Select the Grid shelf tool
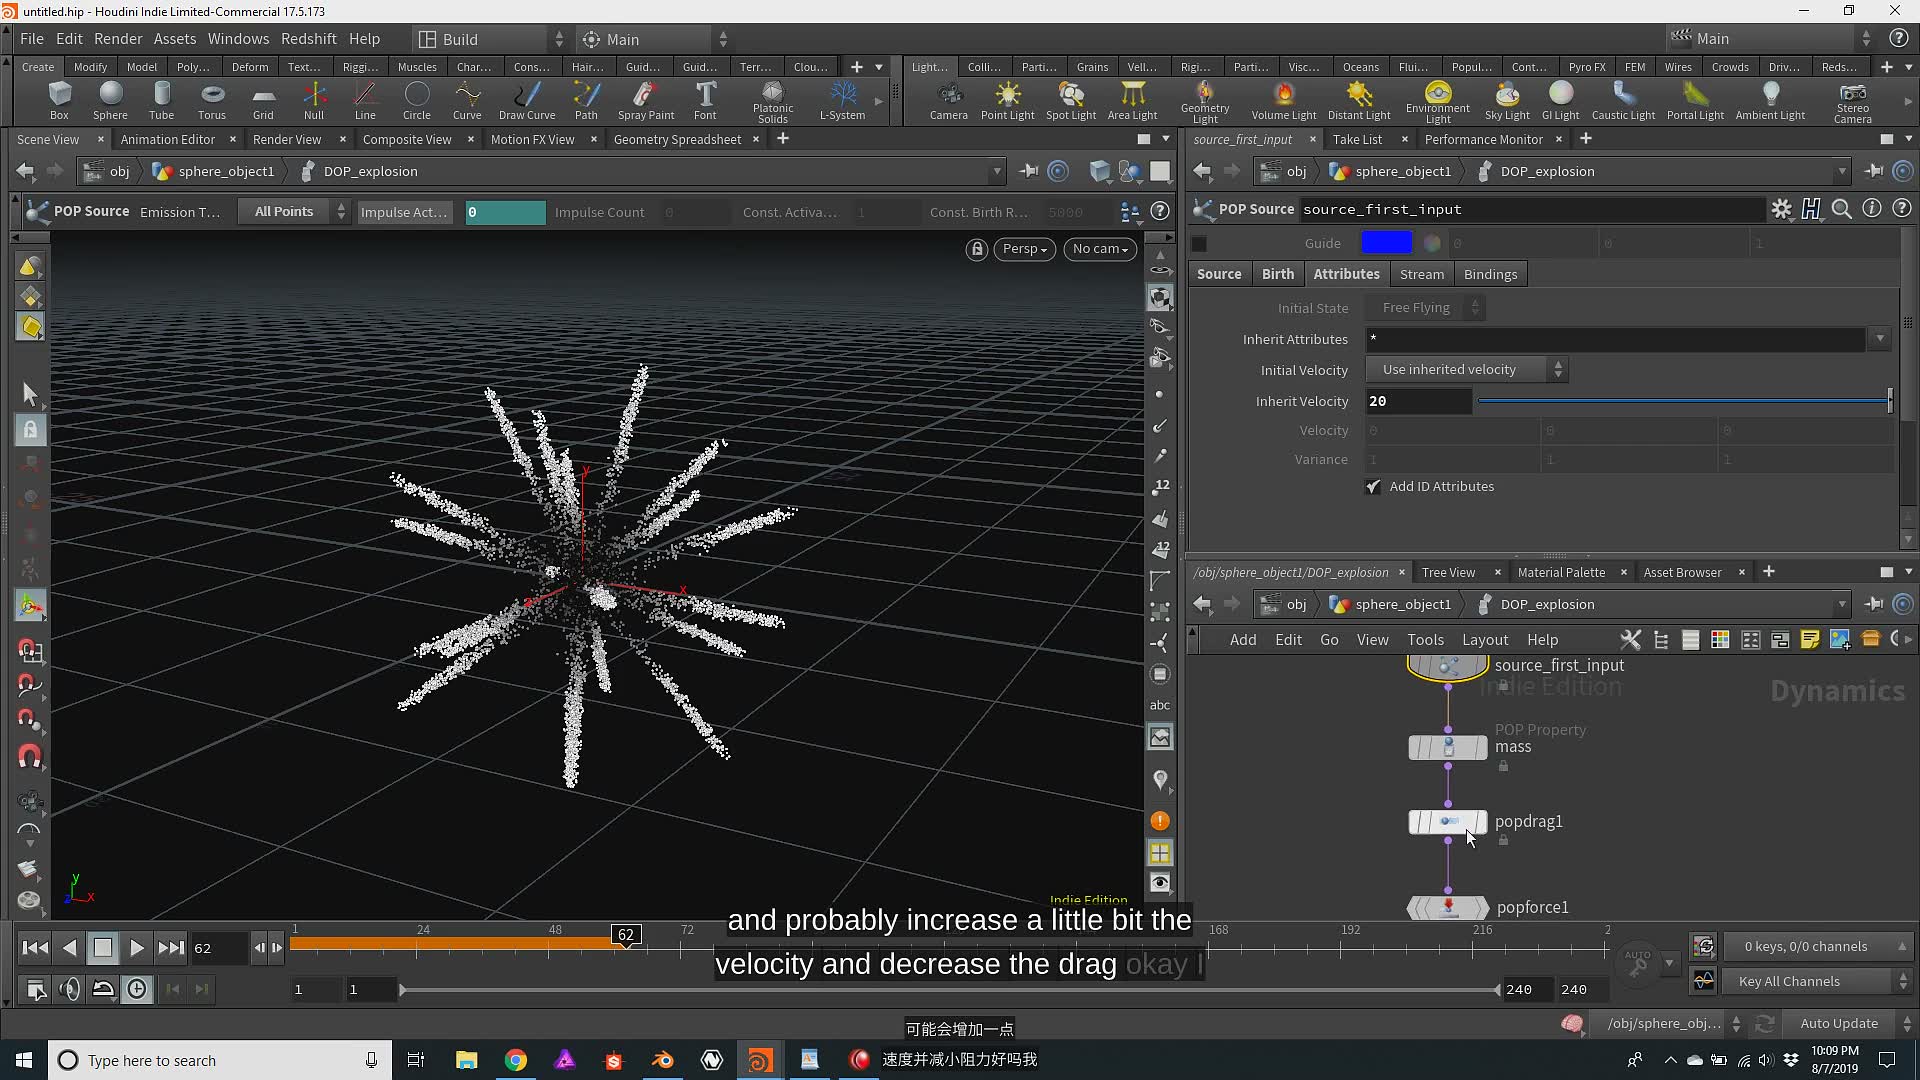Image resolution: width=1920 pixels, height=1080 pixels. [263, 101]
